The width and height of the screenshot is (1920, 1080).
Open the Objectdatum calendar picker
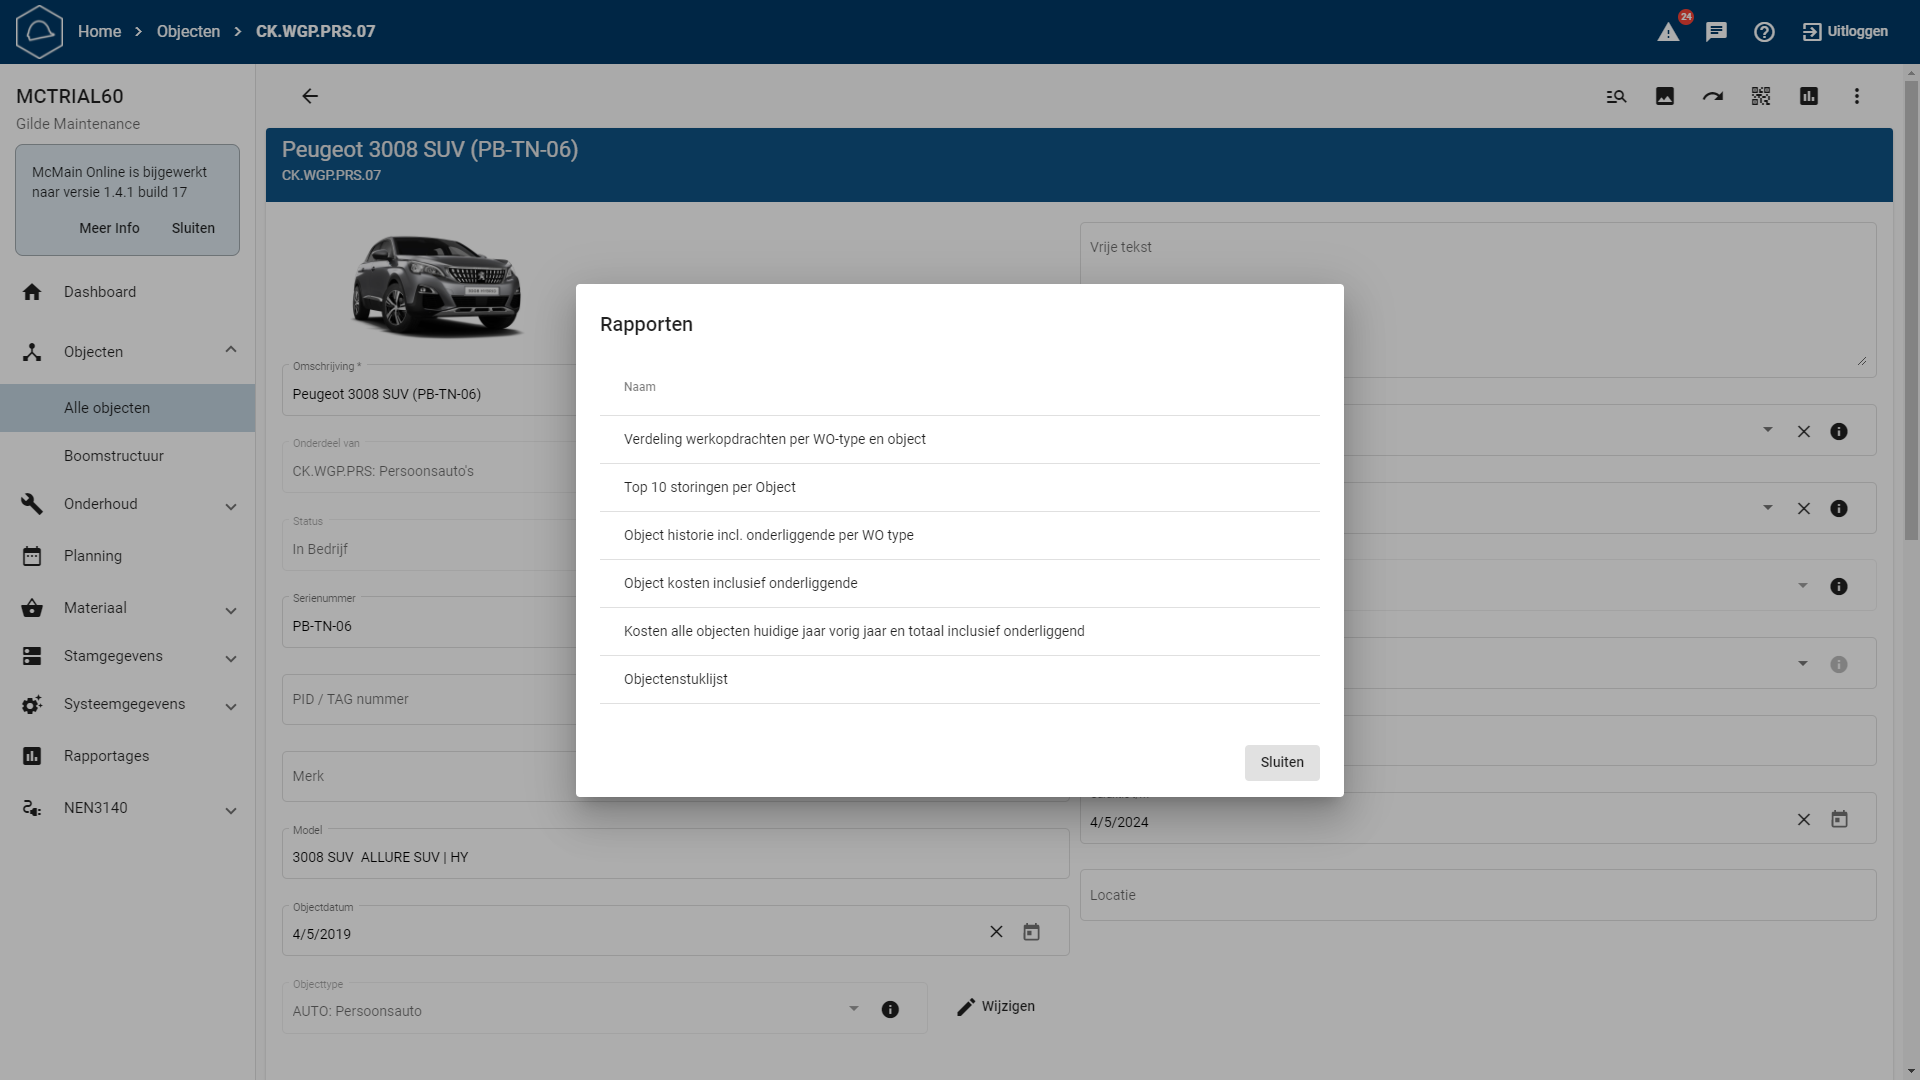1031,932
